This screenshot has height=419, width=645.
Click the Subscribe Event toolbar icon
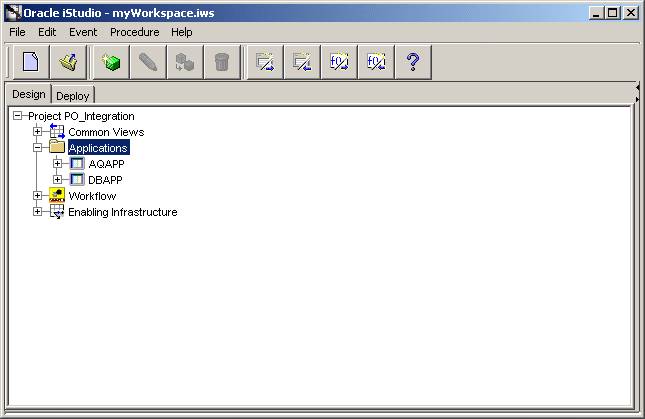(x=302, y=62)
